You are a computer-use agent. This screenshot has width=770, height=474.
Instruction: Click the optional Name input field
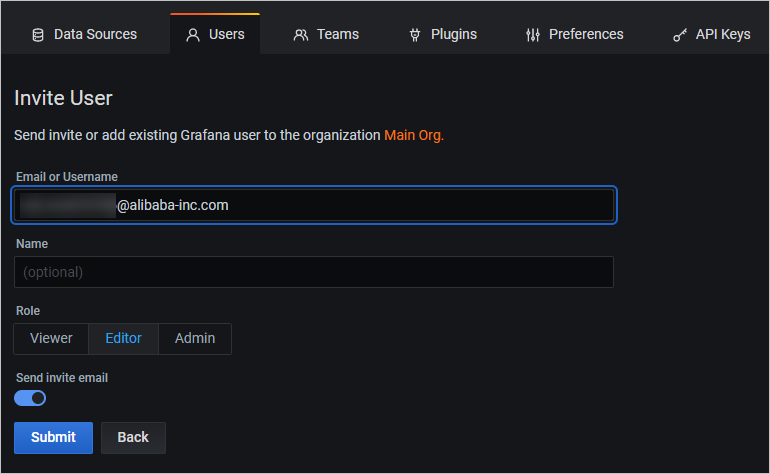coord(313,272)
